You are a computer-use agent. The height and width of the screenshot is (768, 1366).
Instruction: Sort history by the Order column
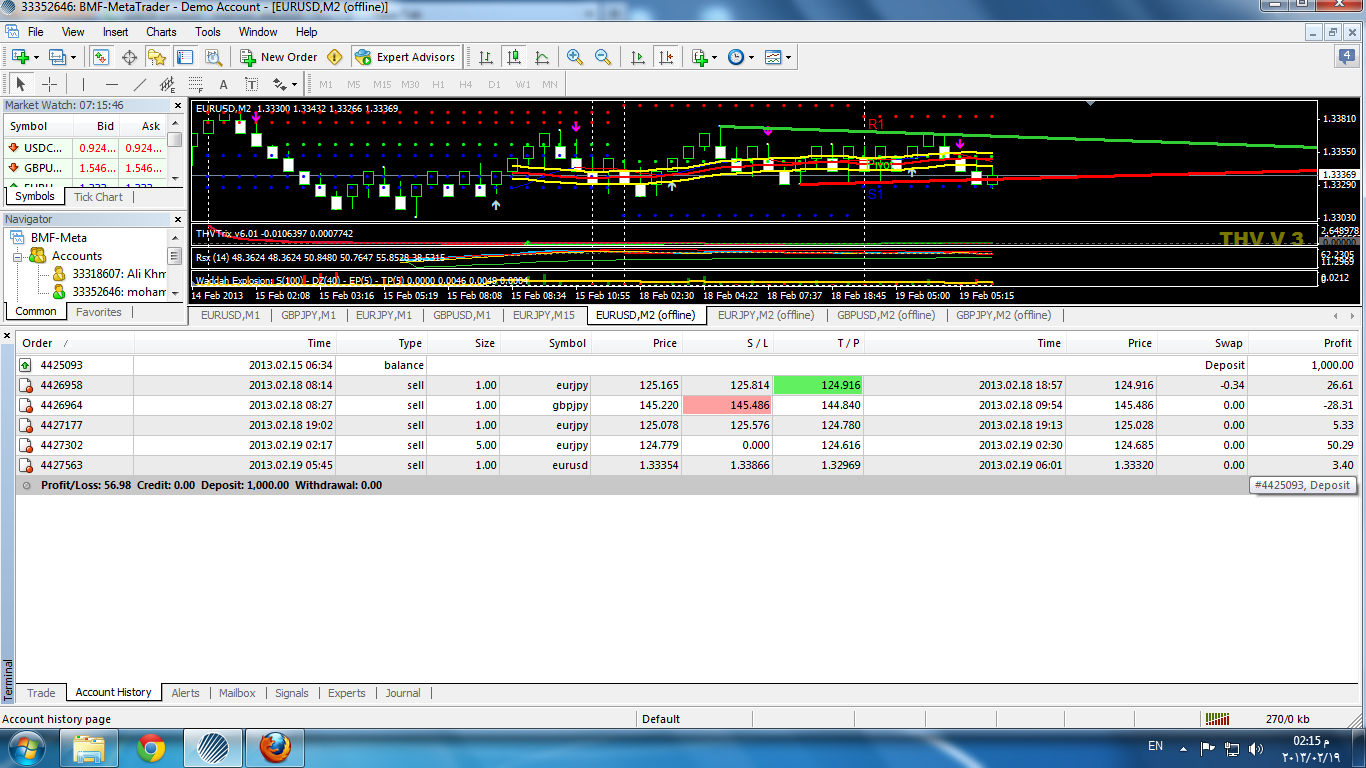point(75,343)
